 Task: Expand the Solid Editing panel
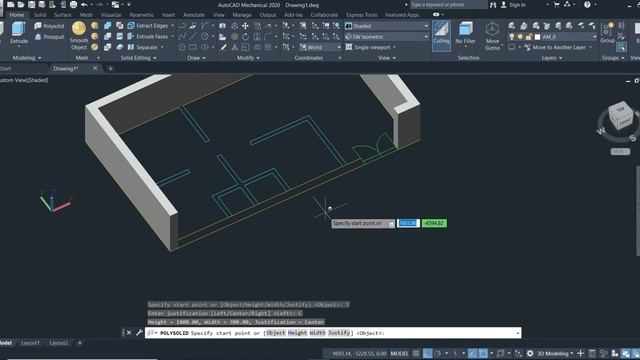coord(138,58)
